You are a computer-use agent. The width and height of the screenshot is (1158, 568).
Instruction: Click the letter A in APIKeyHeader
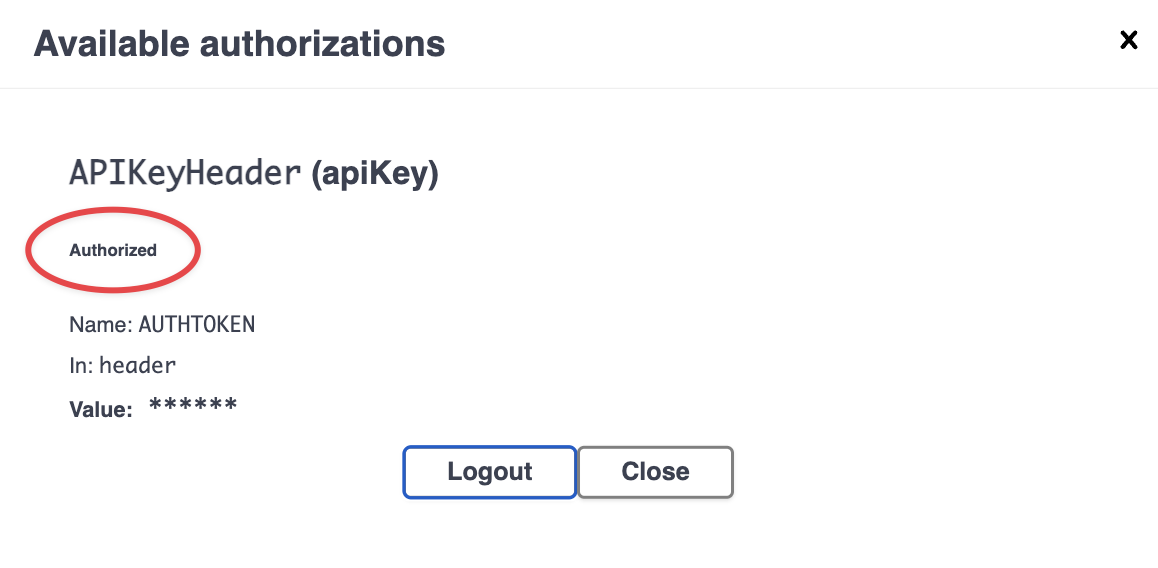pyautogui.click(x=79, y=173)
